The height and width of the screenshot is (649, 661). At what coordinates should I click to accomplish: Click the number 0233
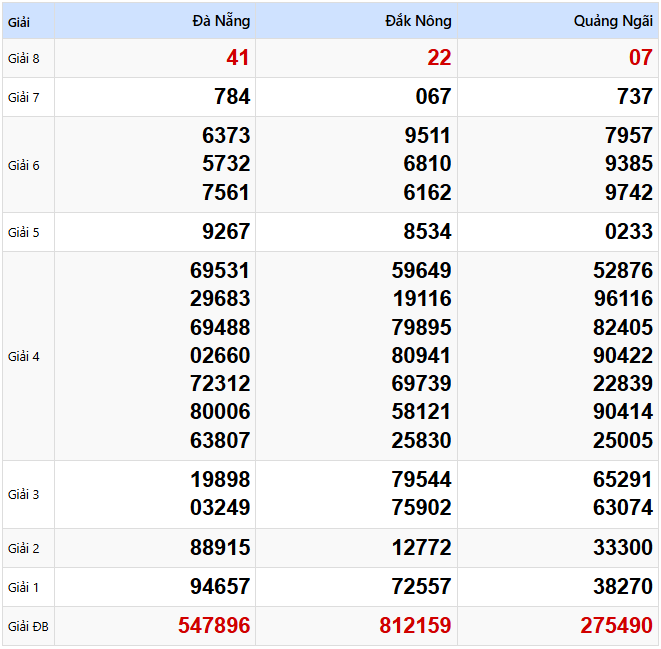pos(629,231)
